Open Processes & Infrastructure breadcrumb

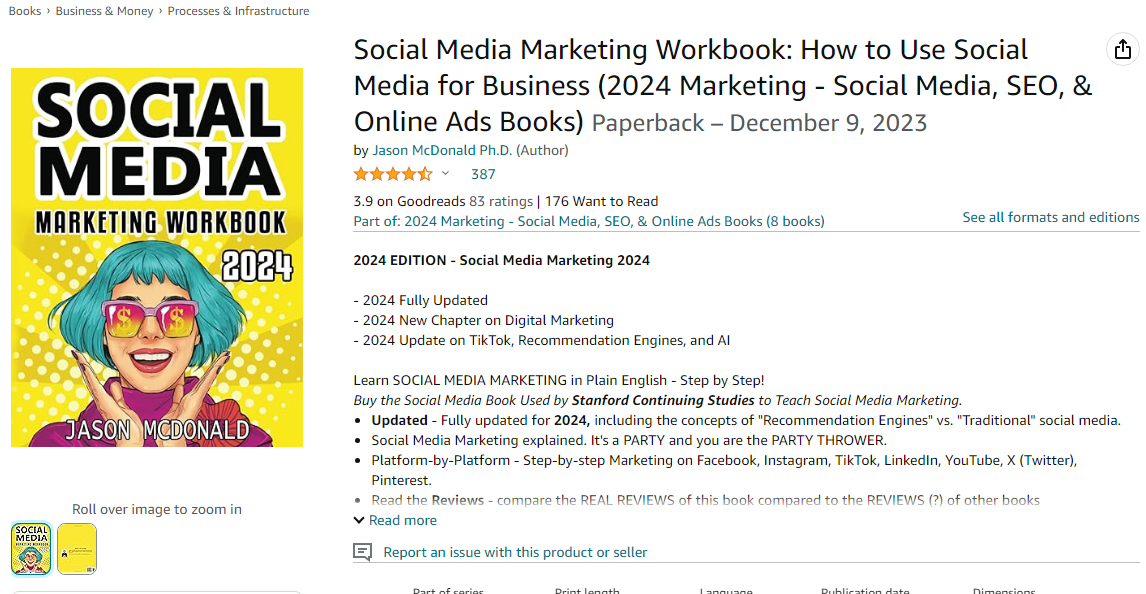click(x=238, y=10)
